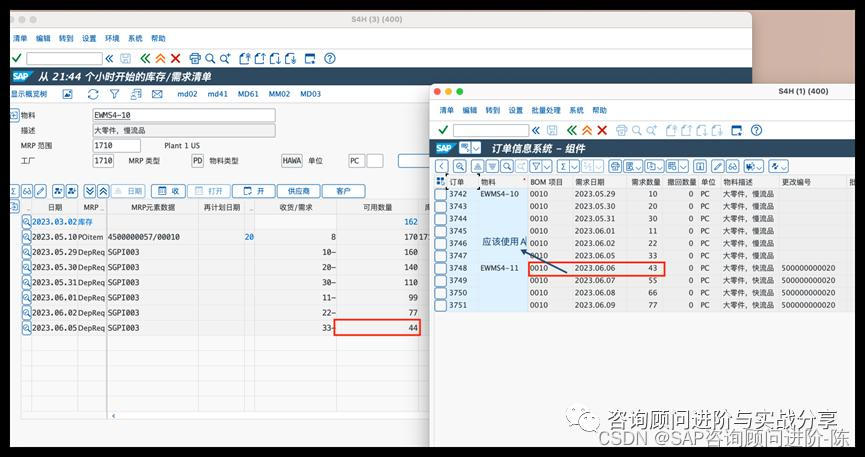Click the pencil Change icon left of 日期 button

40,191
